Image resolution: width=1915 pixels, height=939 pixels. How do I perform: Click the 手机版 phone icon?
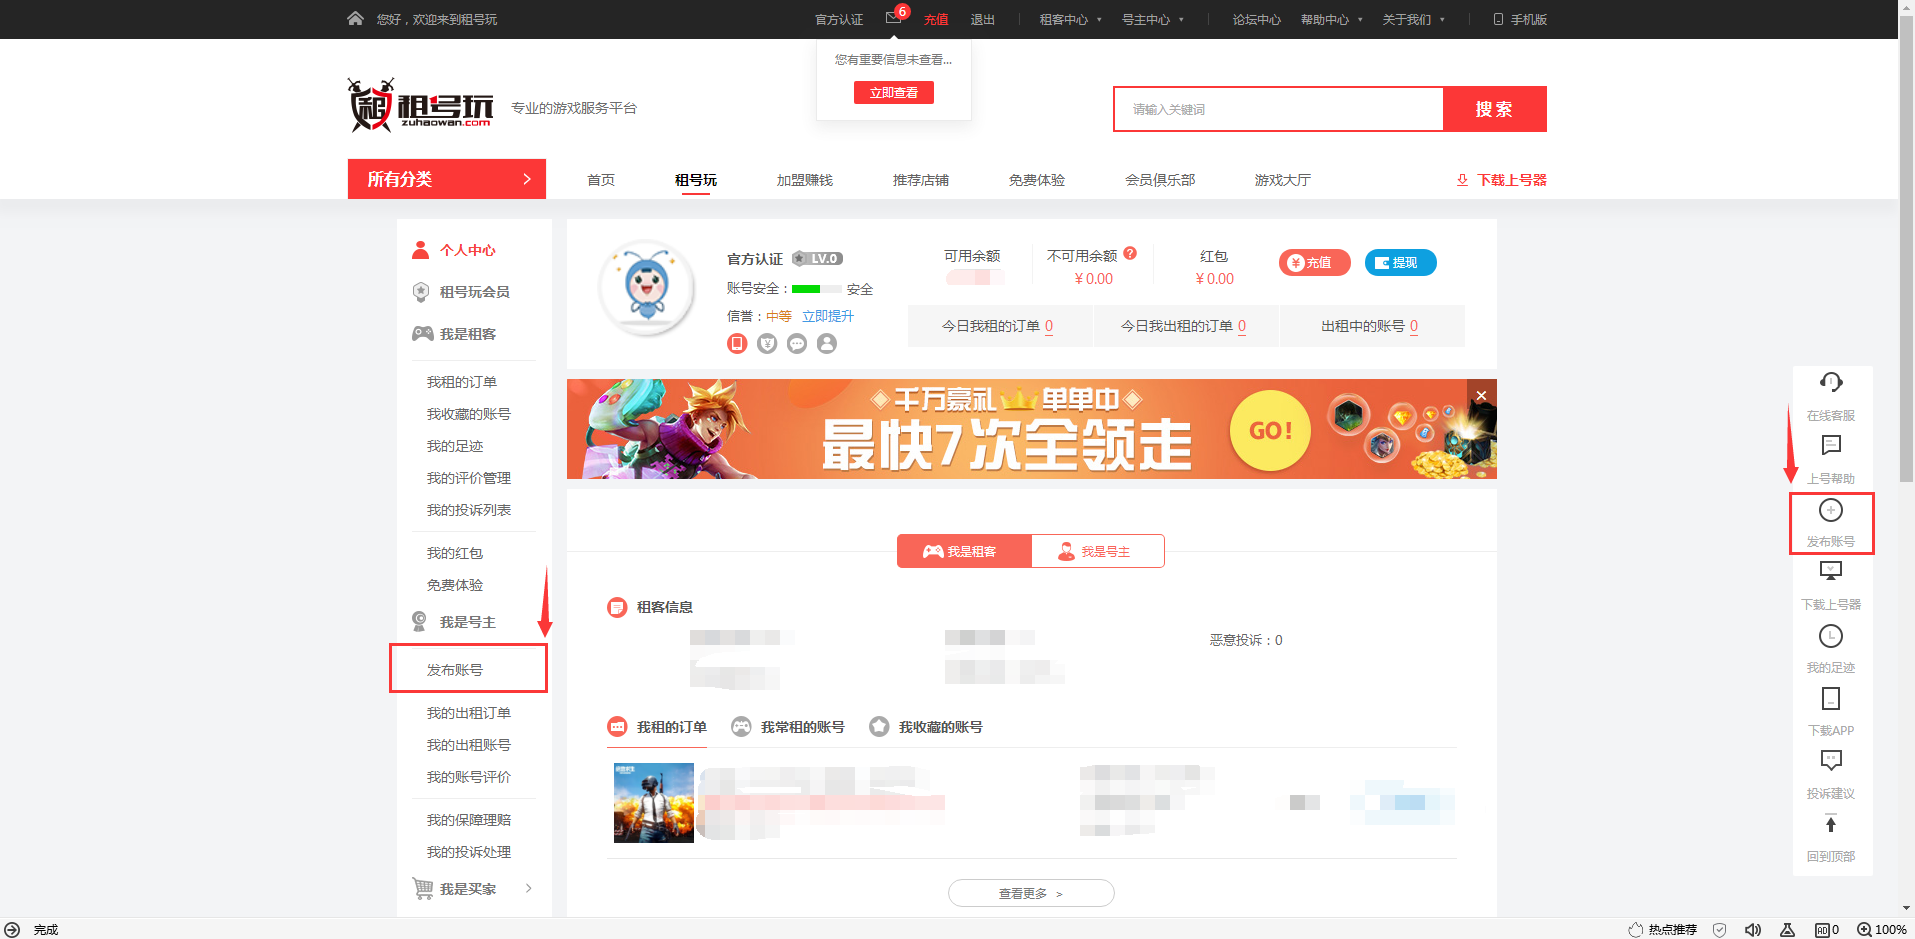[x=1498, y=19]
